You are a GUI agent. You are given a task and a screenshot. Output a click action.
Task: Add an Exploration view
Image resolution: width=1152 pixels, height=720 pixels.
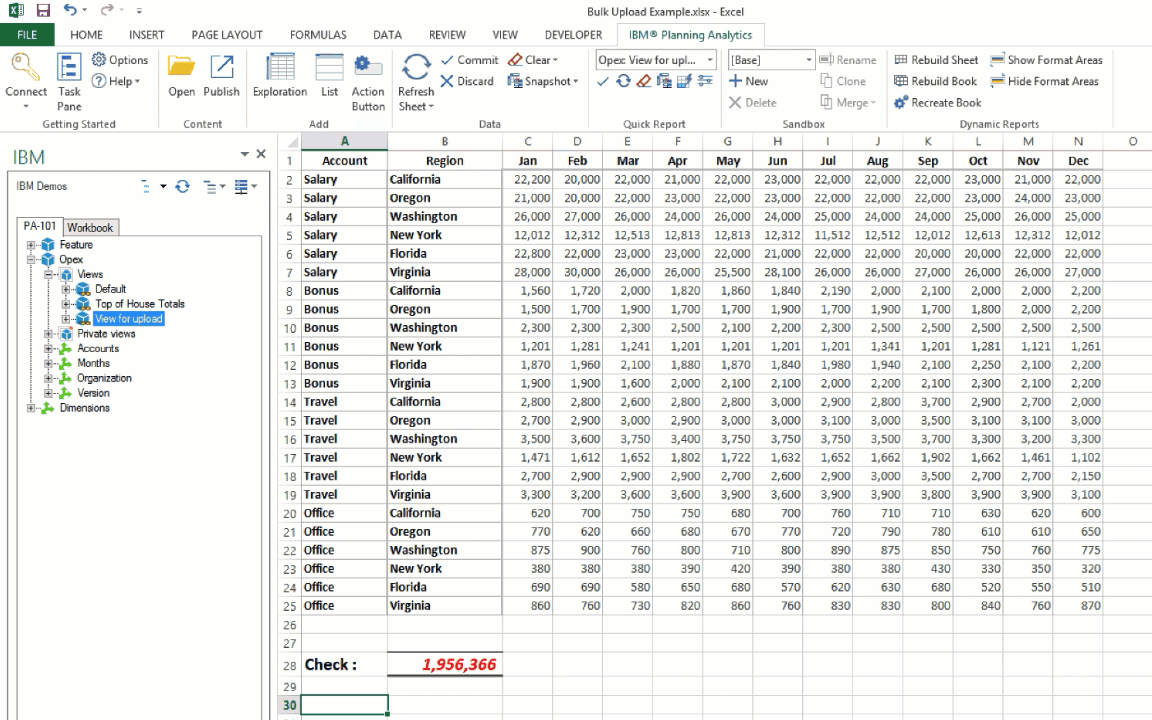point(280,76)
